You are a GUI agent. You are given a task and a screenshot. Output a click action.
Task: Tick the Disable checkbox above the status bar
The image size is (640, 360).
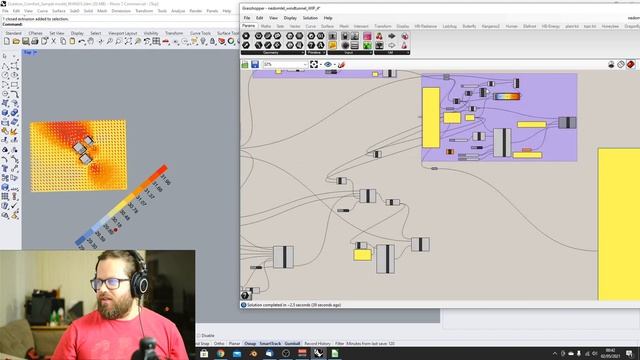pyautogui.click(x=199, y=336)
